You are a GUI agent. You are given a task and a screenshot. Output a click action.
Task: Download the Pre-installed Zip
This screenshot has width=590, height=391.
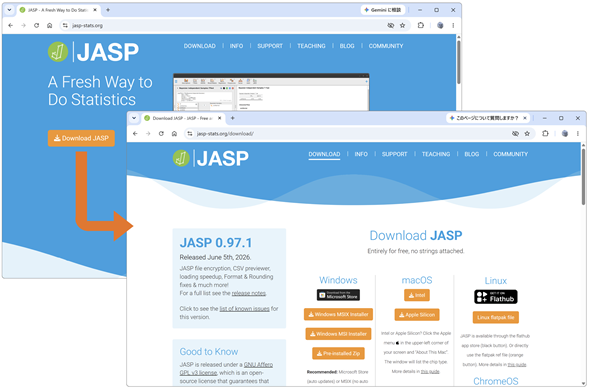pos(338,353)
